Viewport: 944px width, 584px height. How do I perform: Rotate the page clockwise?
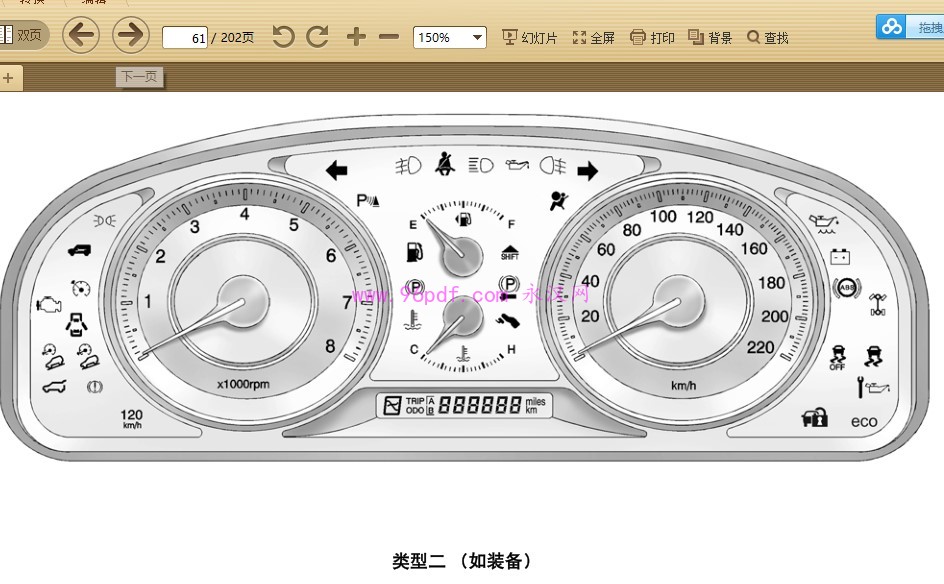click(318, 37)
